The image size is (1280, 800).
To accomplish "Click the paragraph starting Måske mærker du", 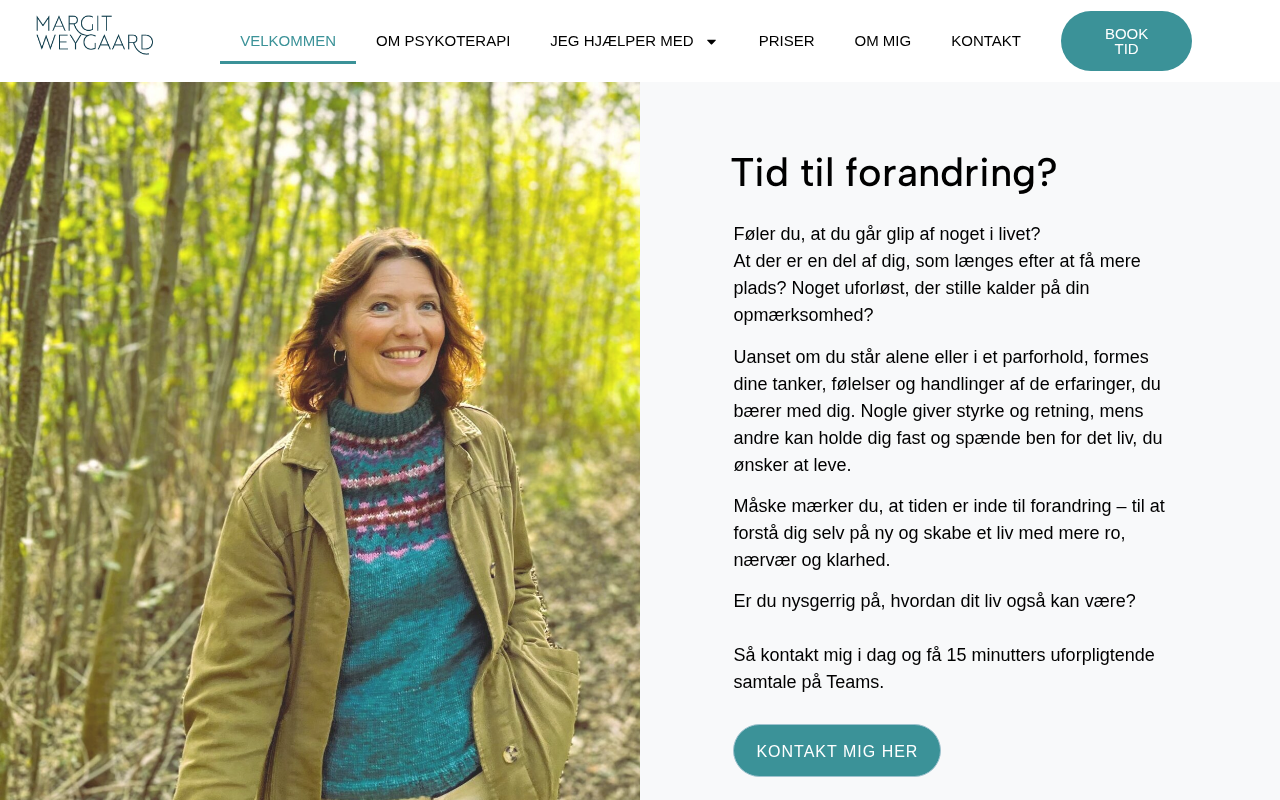I will pos(950,533).
